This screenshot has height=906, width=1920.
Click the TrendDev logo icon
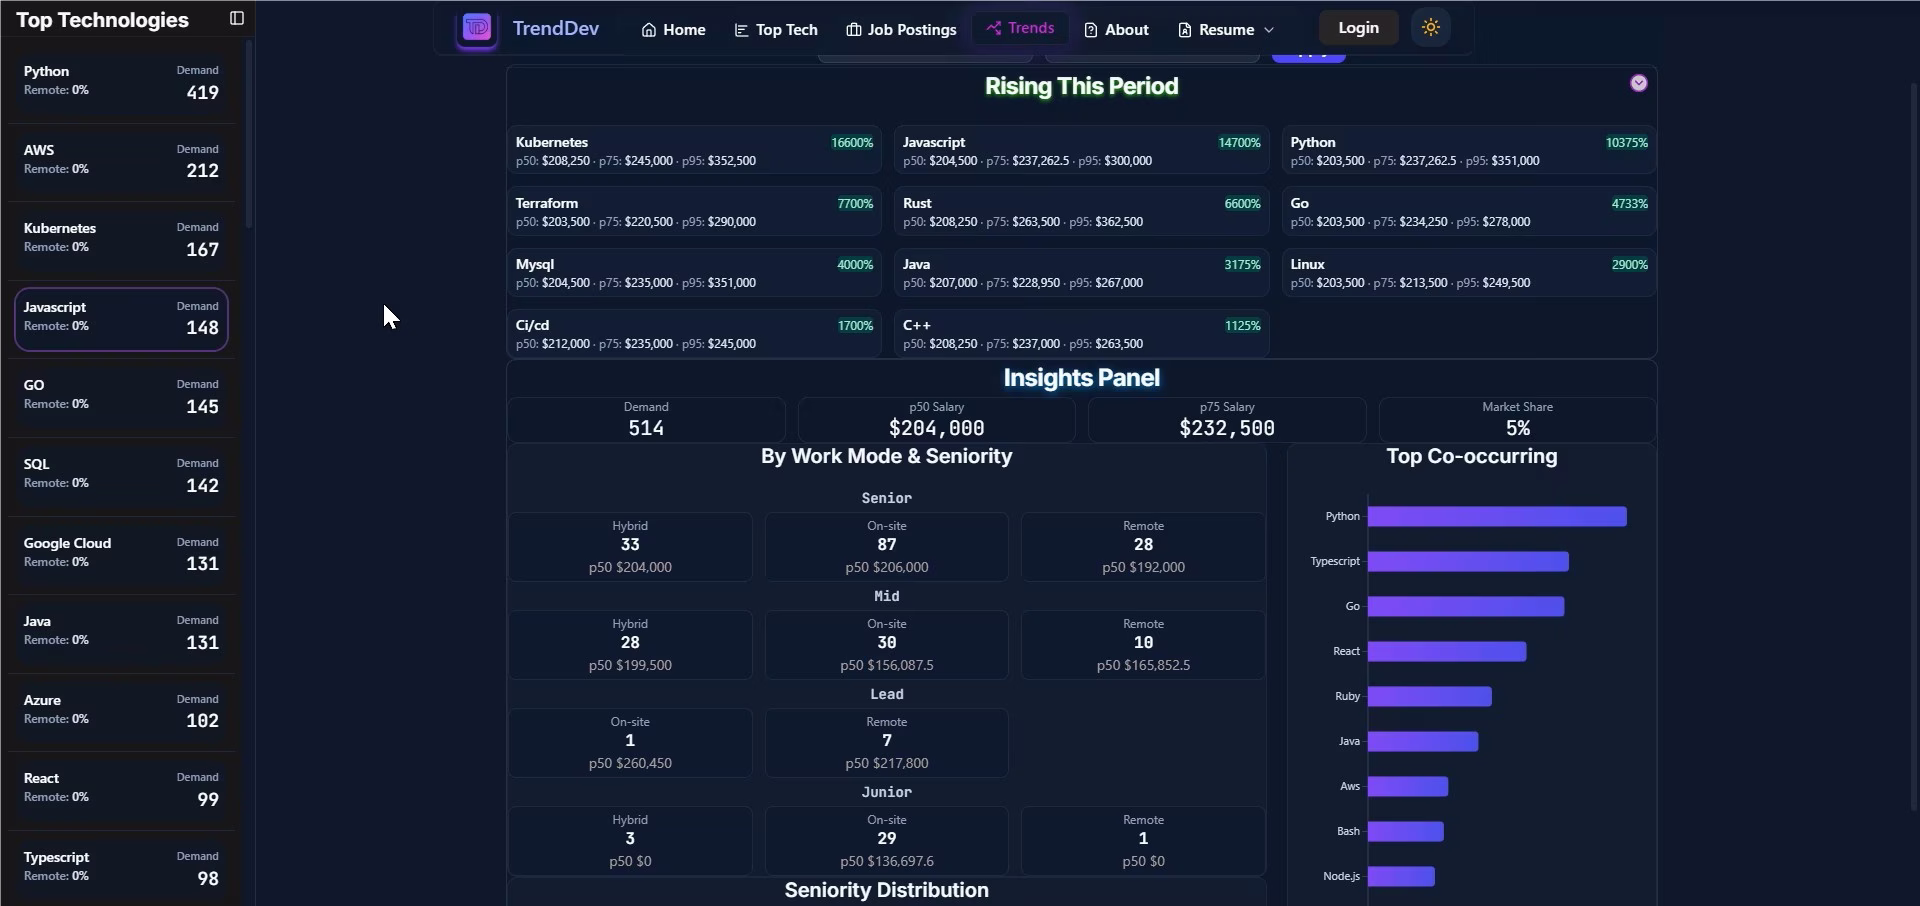pos(476,29)
